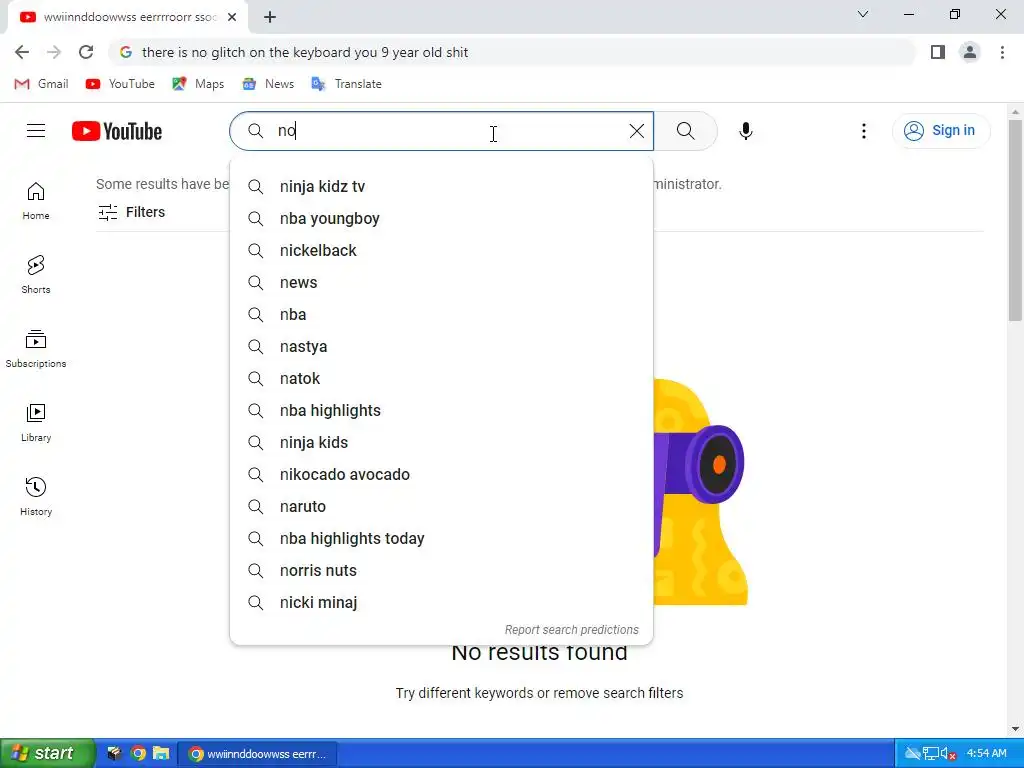
Task: Close the YouTube browser tab
Action: 232,17
